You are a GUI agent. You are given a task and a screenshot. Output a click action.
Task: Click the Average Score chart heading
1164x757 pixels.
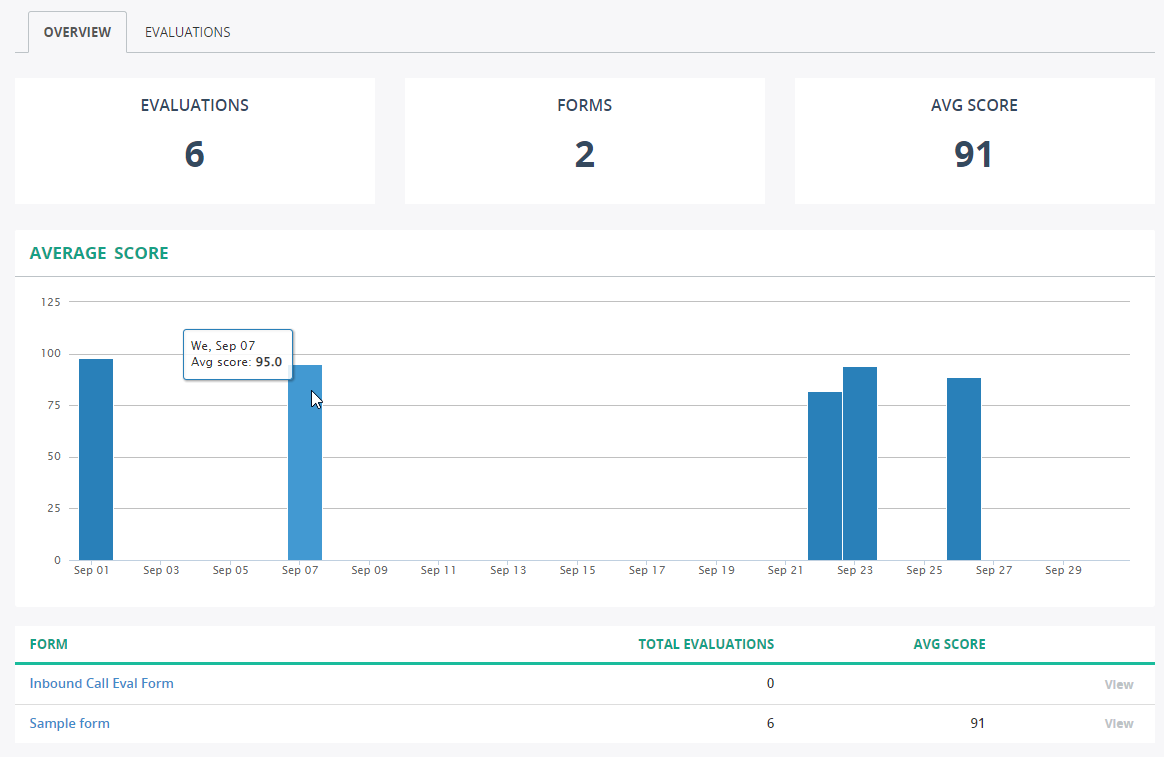pyautogui.click(x=99, y=253)
